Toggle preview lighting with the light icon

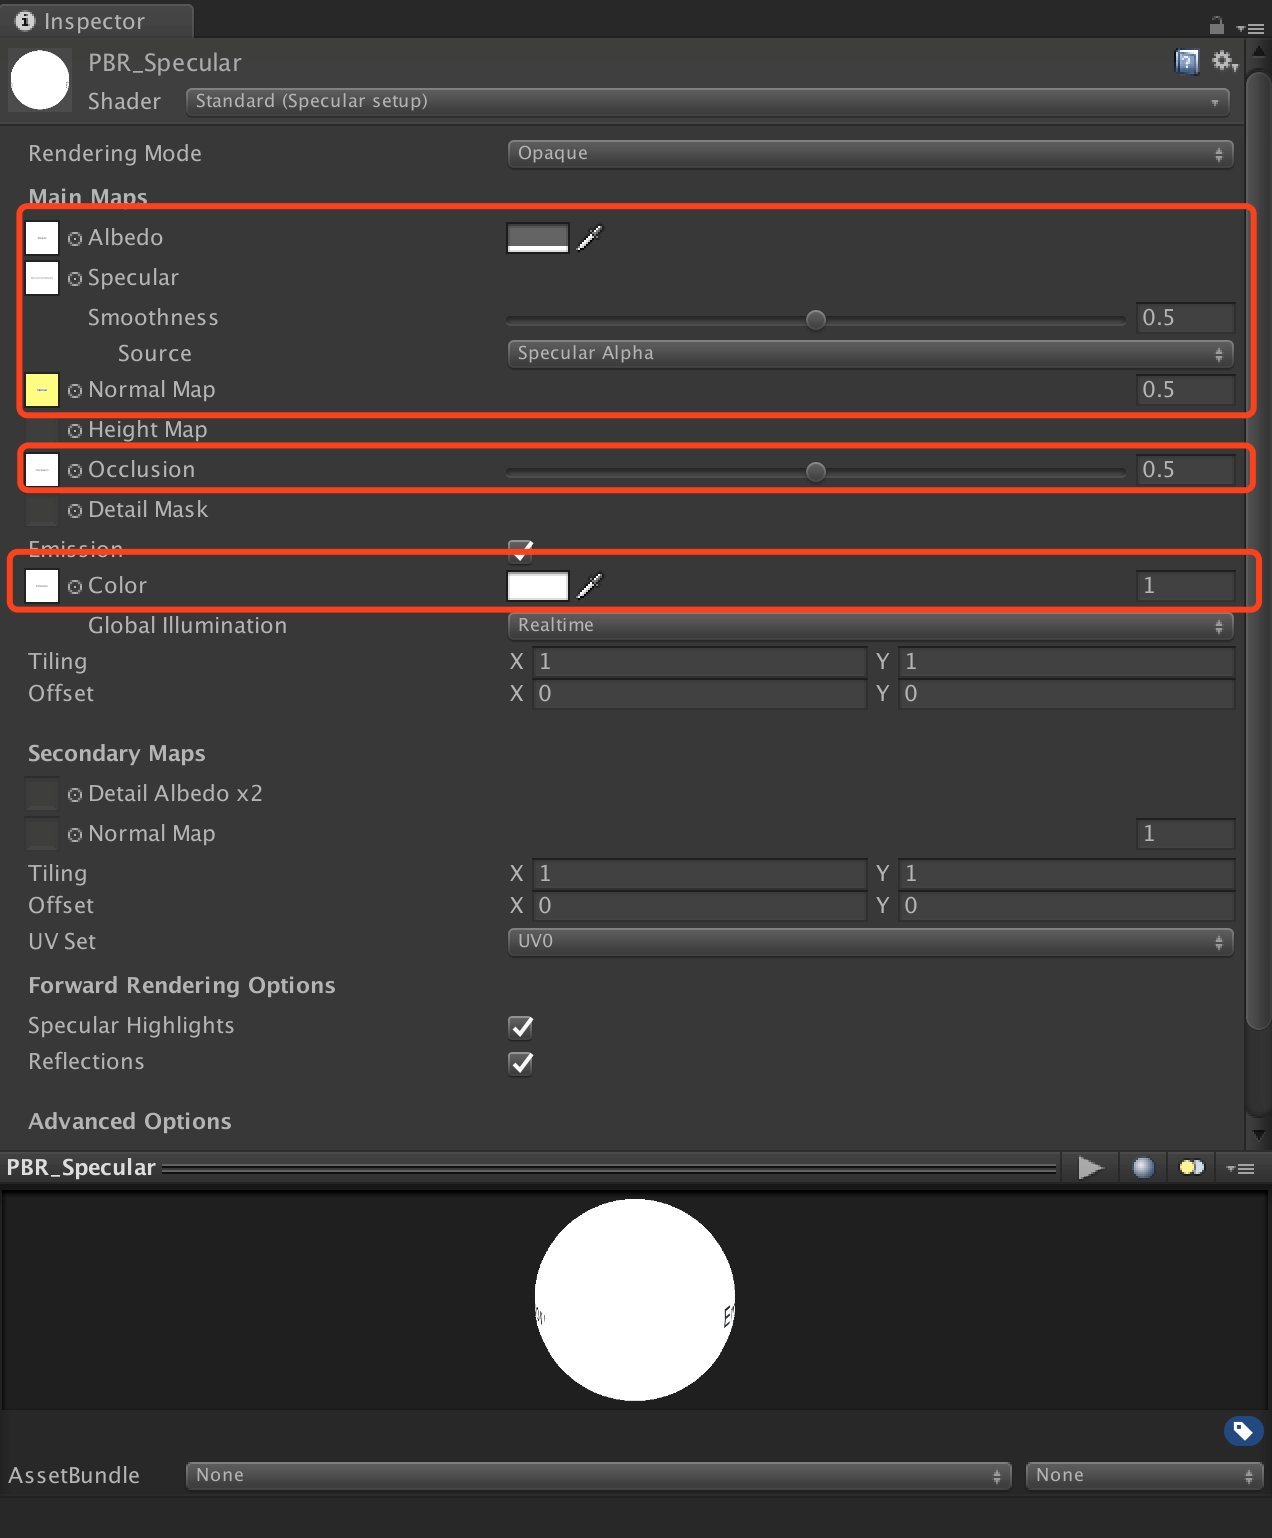[x=1191, y=1167]
